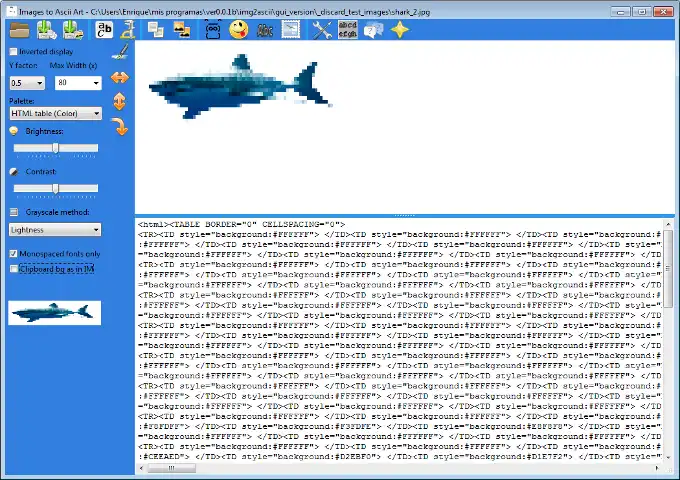Toggle Clipboard bg as in IM checkbox
Screen dimensions: 680x480
13,269
